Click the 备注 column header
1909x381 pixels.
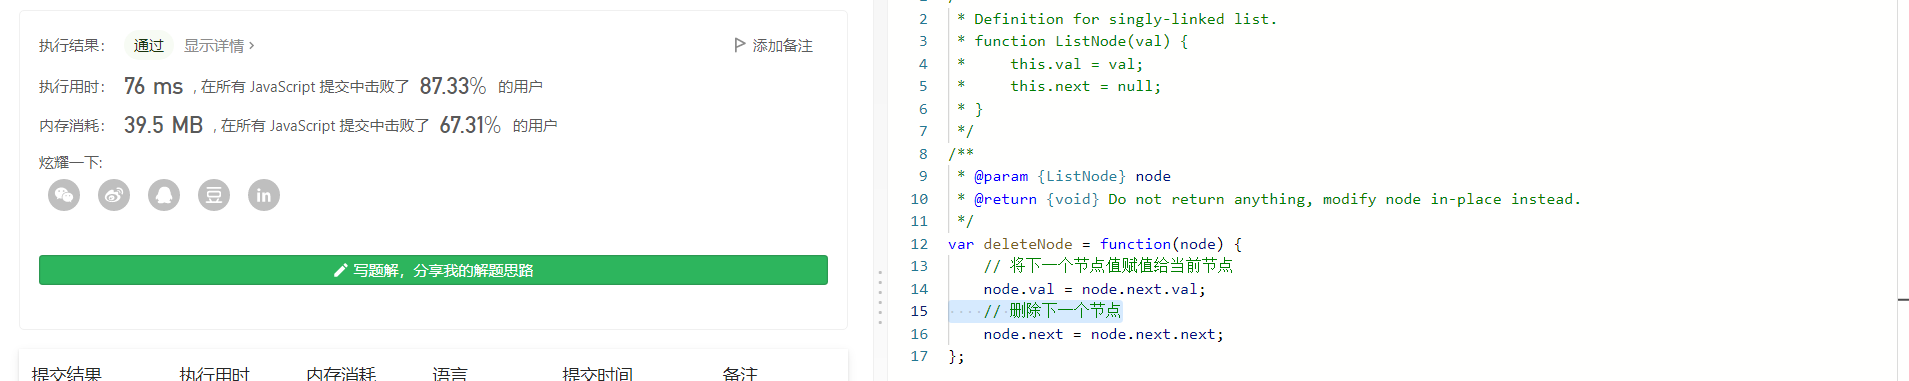coord(740,374)
